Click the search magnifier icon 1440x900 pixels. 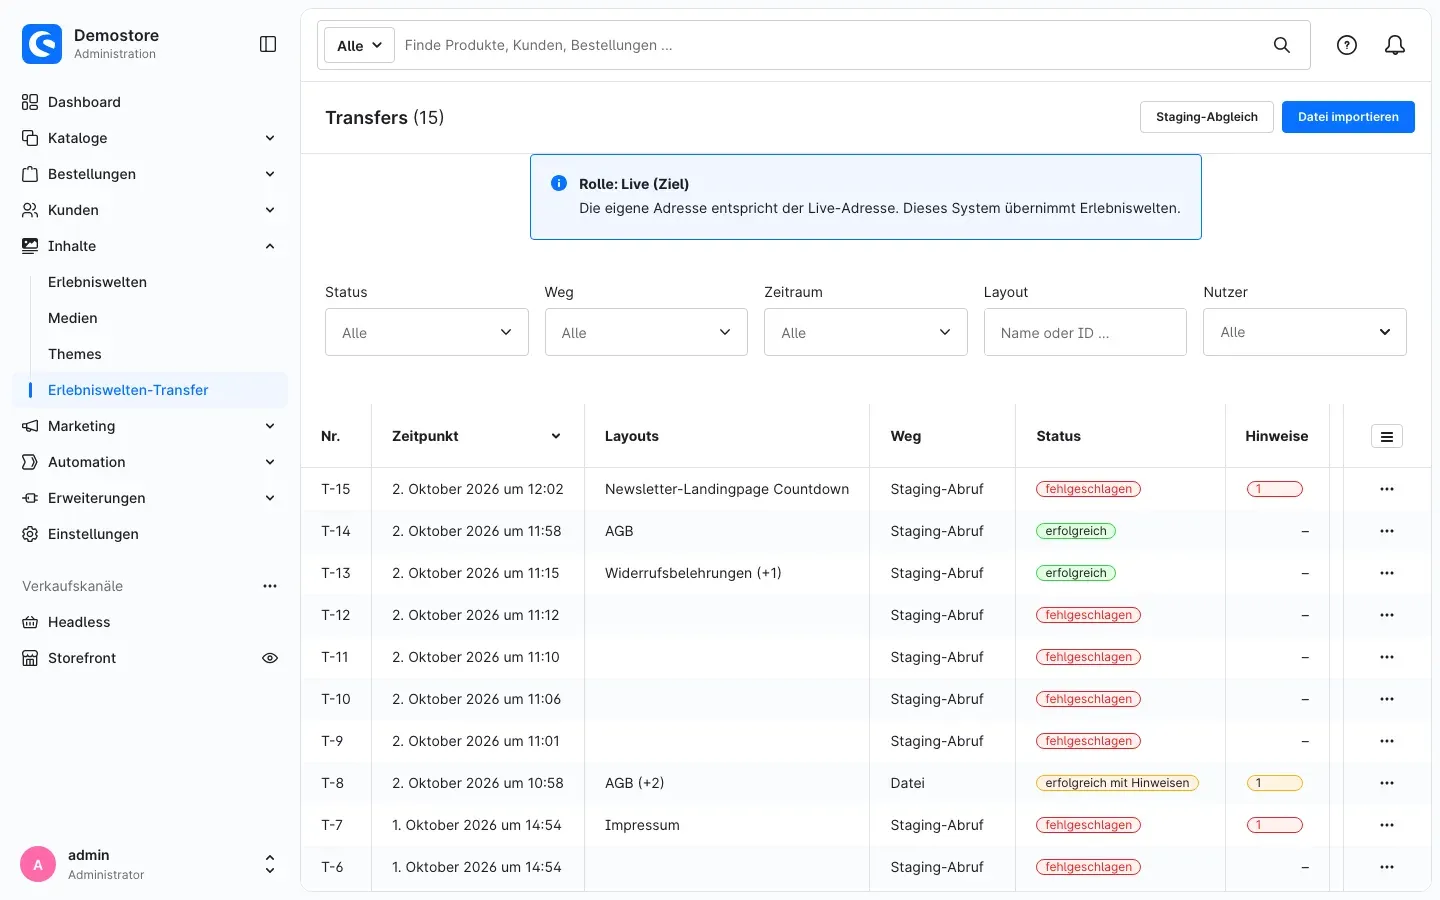[1282, 45]
